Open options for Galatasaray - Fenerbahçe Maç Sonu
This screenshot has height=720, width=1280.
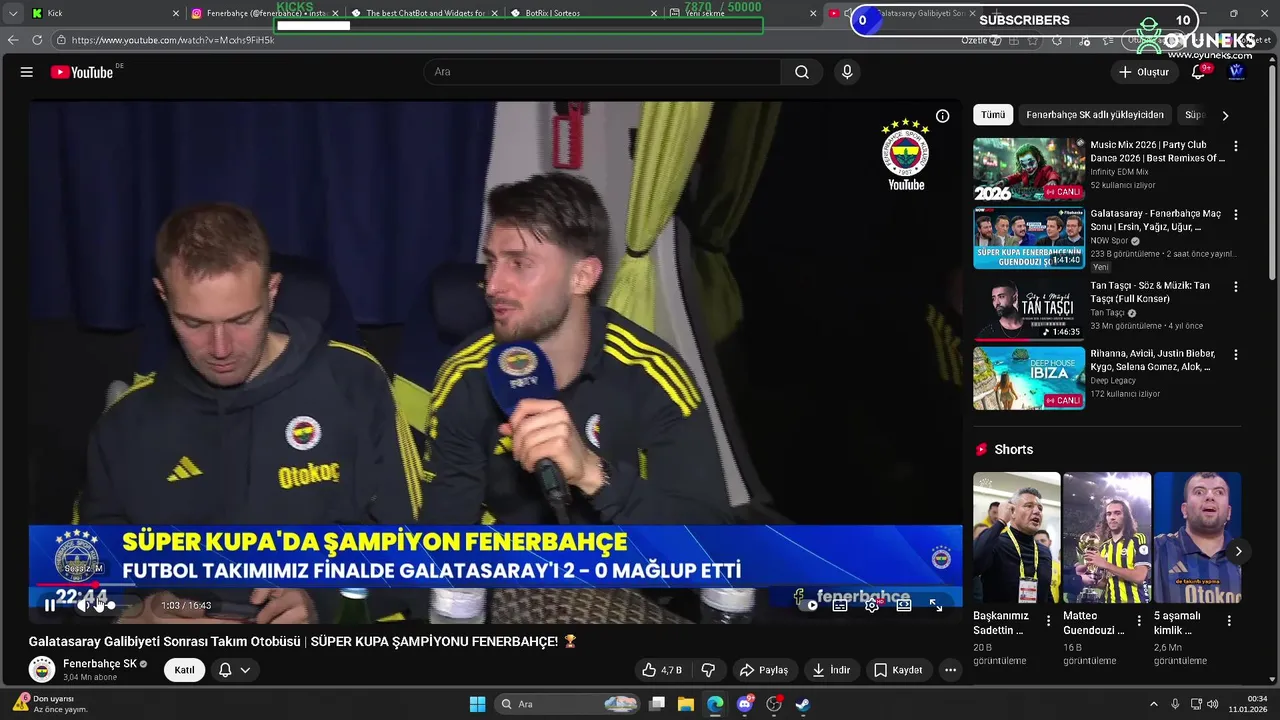(x=1235, y=215)
